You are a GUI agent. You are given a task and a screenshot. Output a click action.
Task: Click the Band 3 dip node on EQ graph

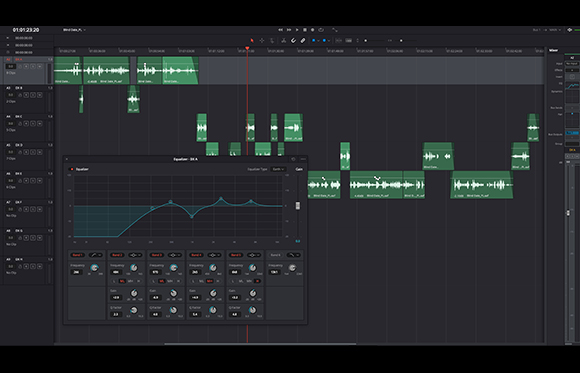(x=192, y=217)
